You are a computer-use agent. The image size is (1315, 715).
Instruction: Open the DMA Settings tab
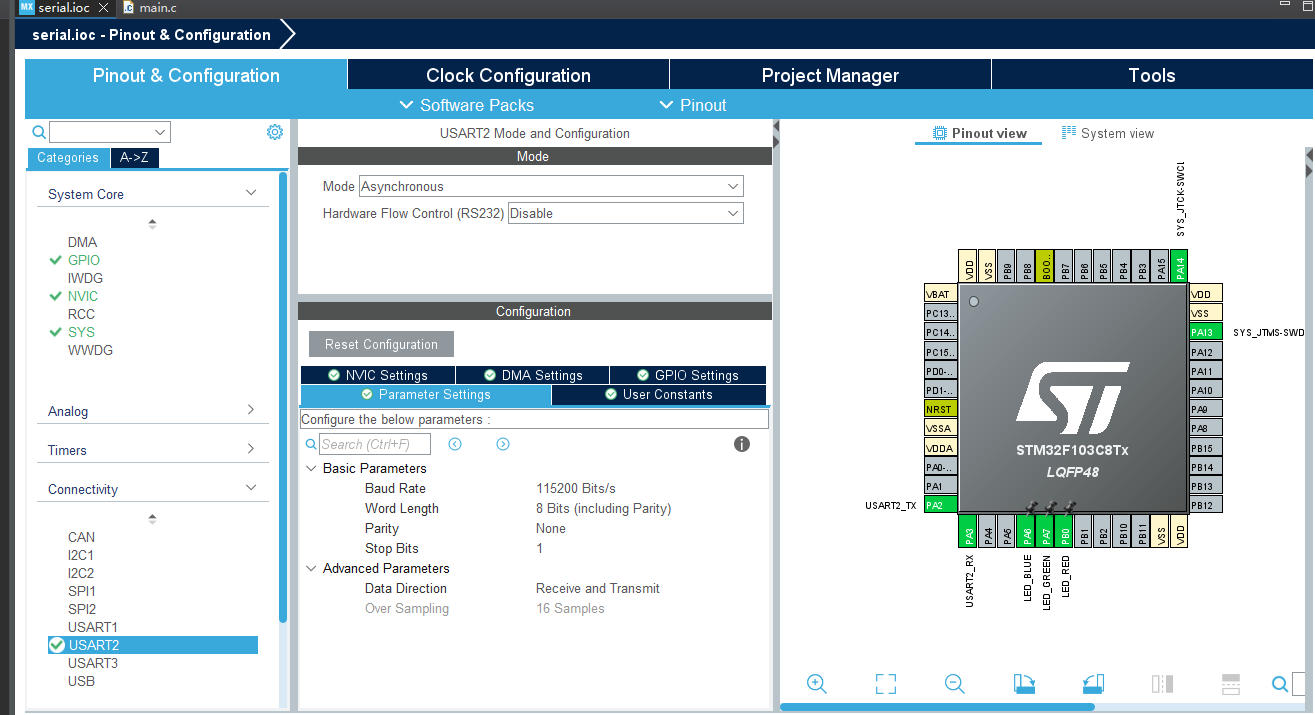[533, 375]
